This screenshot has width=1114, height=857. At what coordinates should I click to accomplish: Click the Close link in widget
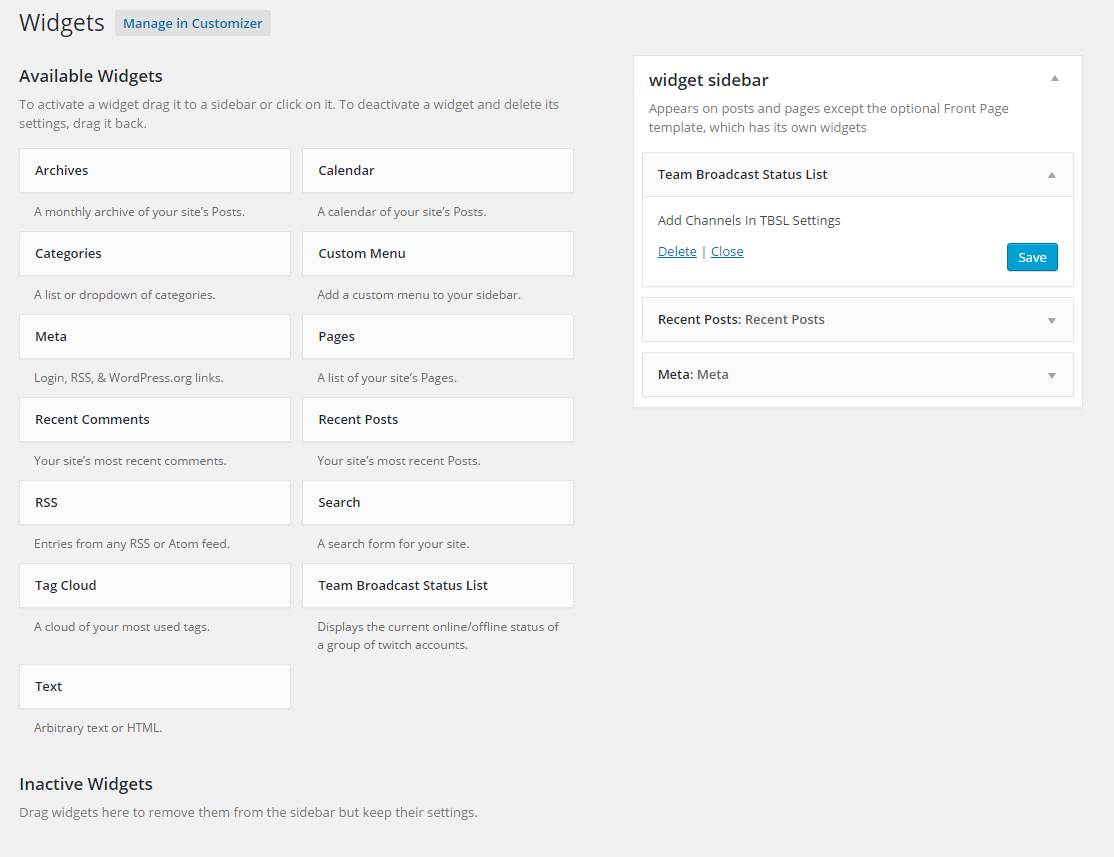click(x=727, y=252)
